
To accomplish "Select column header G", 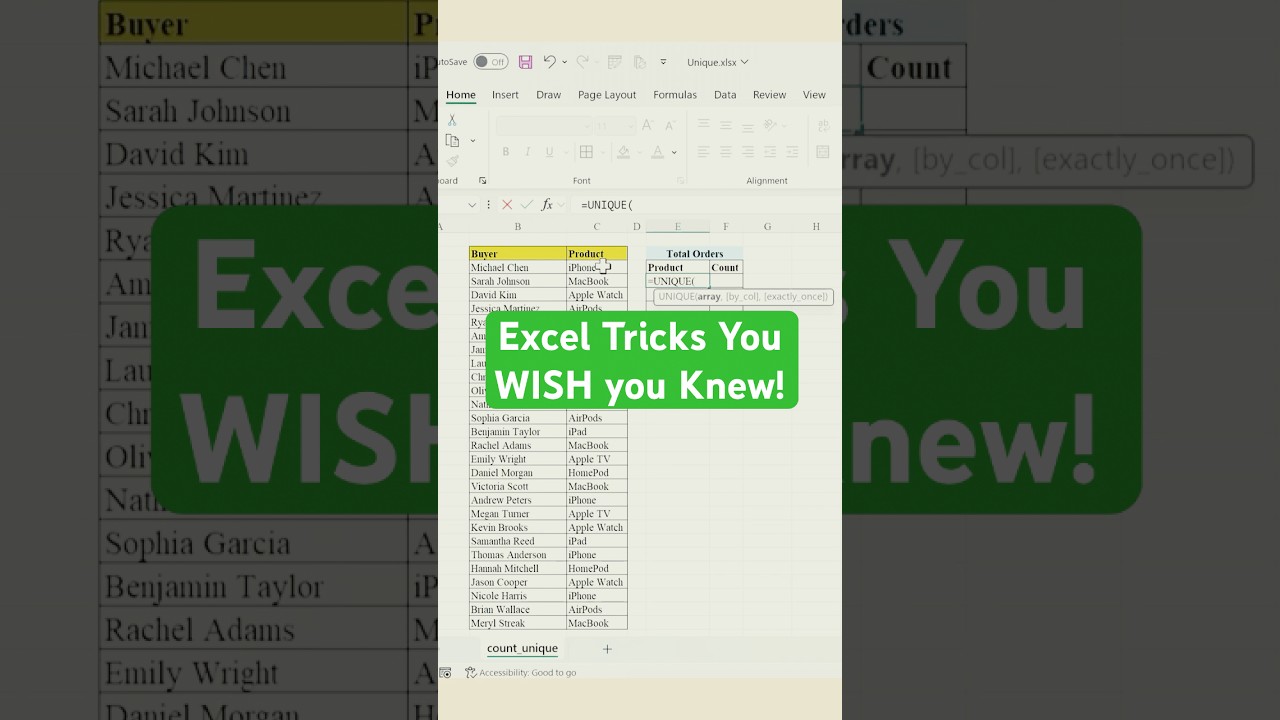I will (767, 227).
